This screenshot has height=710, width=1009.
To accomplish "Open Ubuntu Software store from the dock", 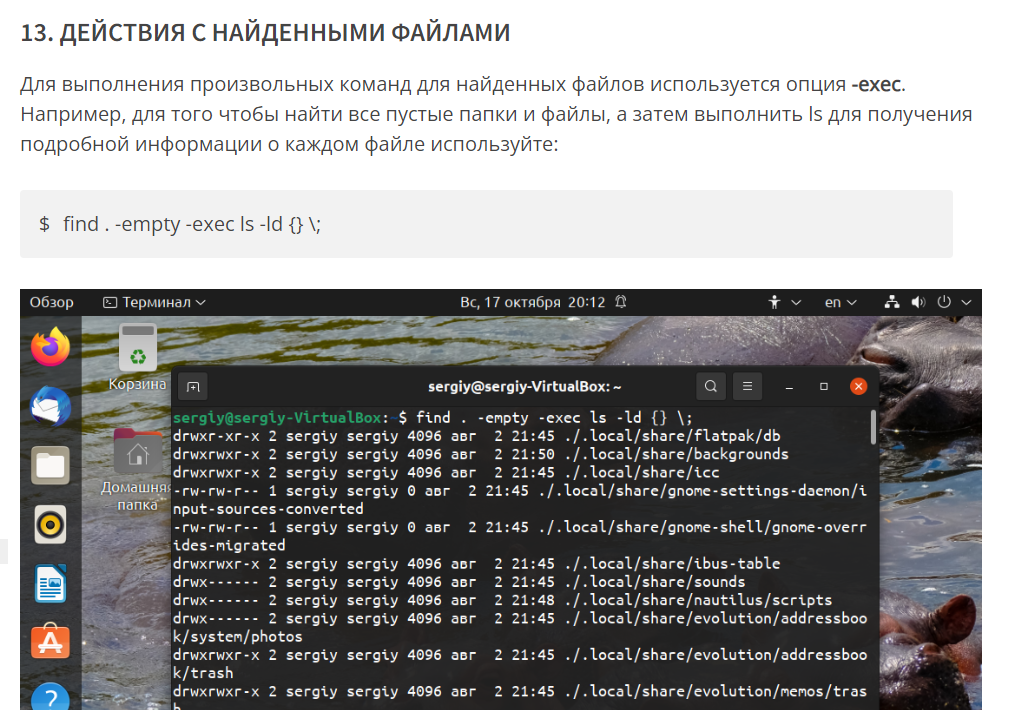I will [x=50, y=642].
